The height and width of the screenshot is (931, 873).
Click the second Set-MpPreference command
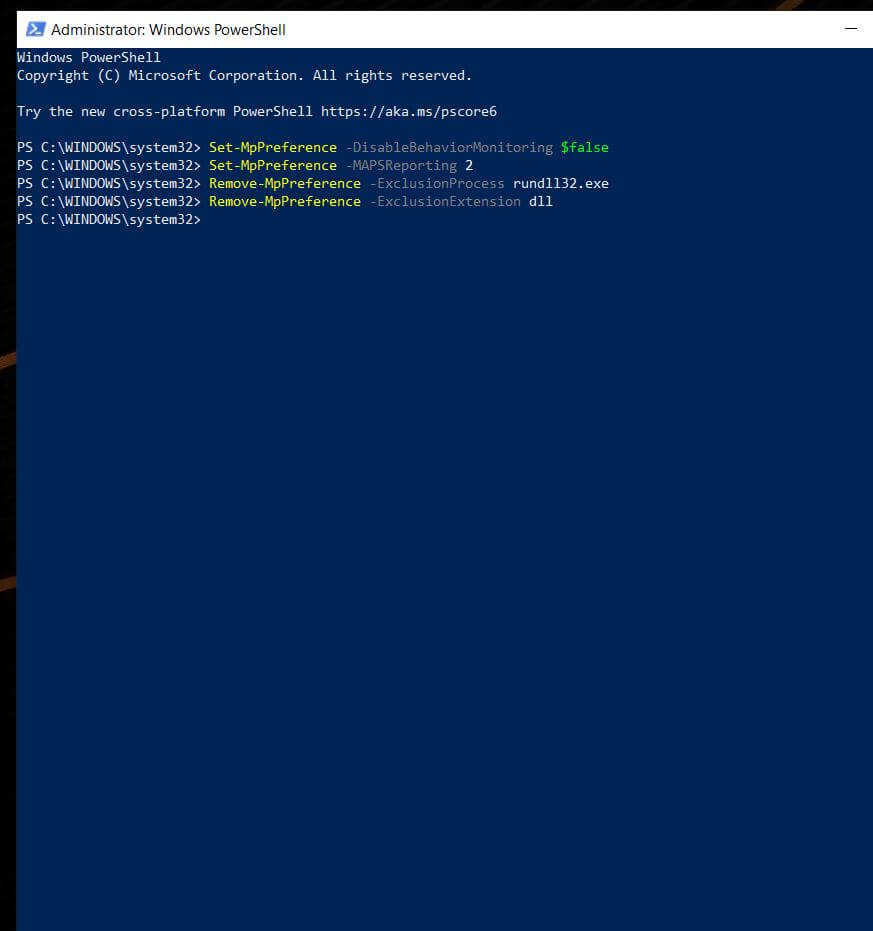click(x=272, y=165)
